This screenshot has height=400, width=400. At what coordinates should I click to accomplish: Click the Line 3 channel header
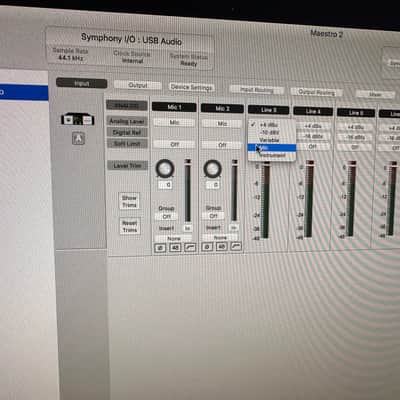tap(268, 110)
